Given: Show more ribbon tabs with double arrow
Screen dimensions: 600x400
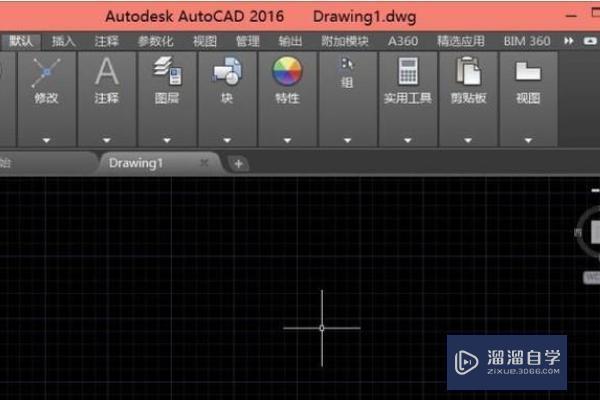Looking at the screenshot, I should (569, 41).
